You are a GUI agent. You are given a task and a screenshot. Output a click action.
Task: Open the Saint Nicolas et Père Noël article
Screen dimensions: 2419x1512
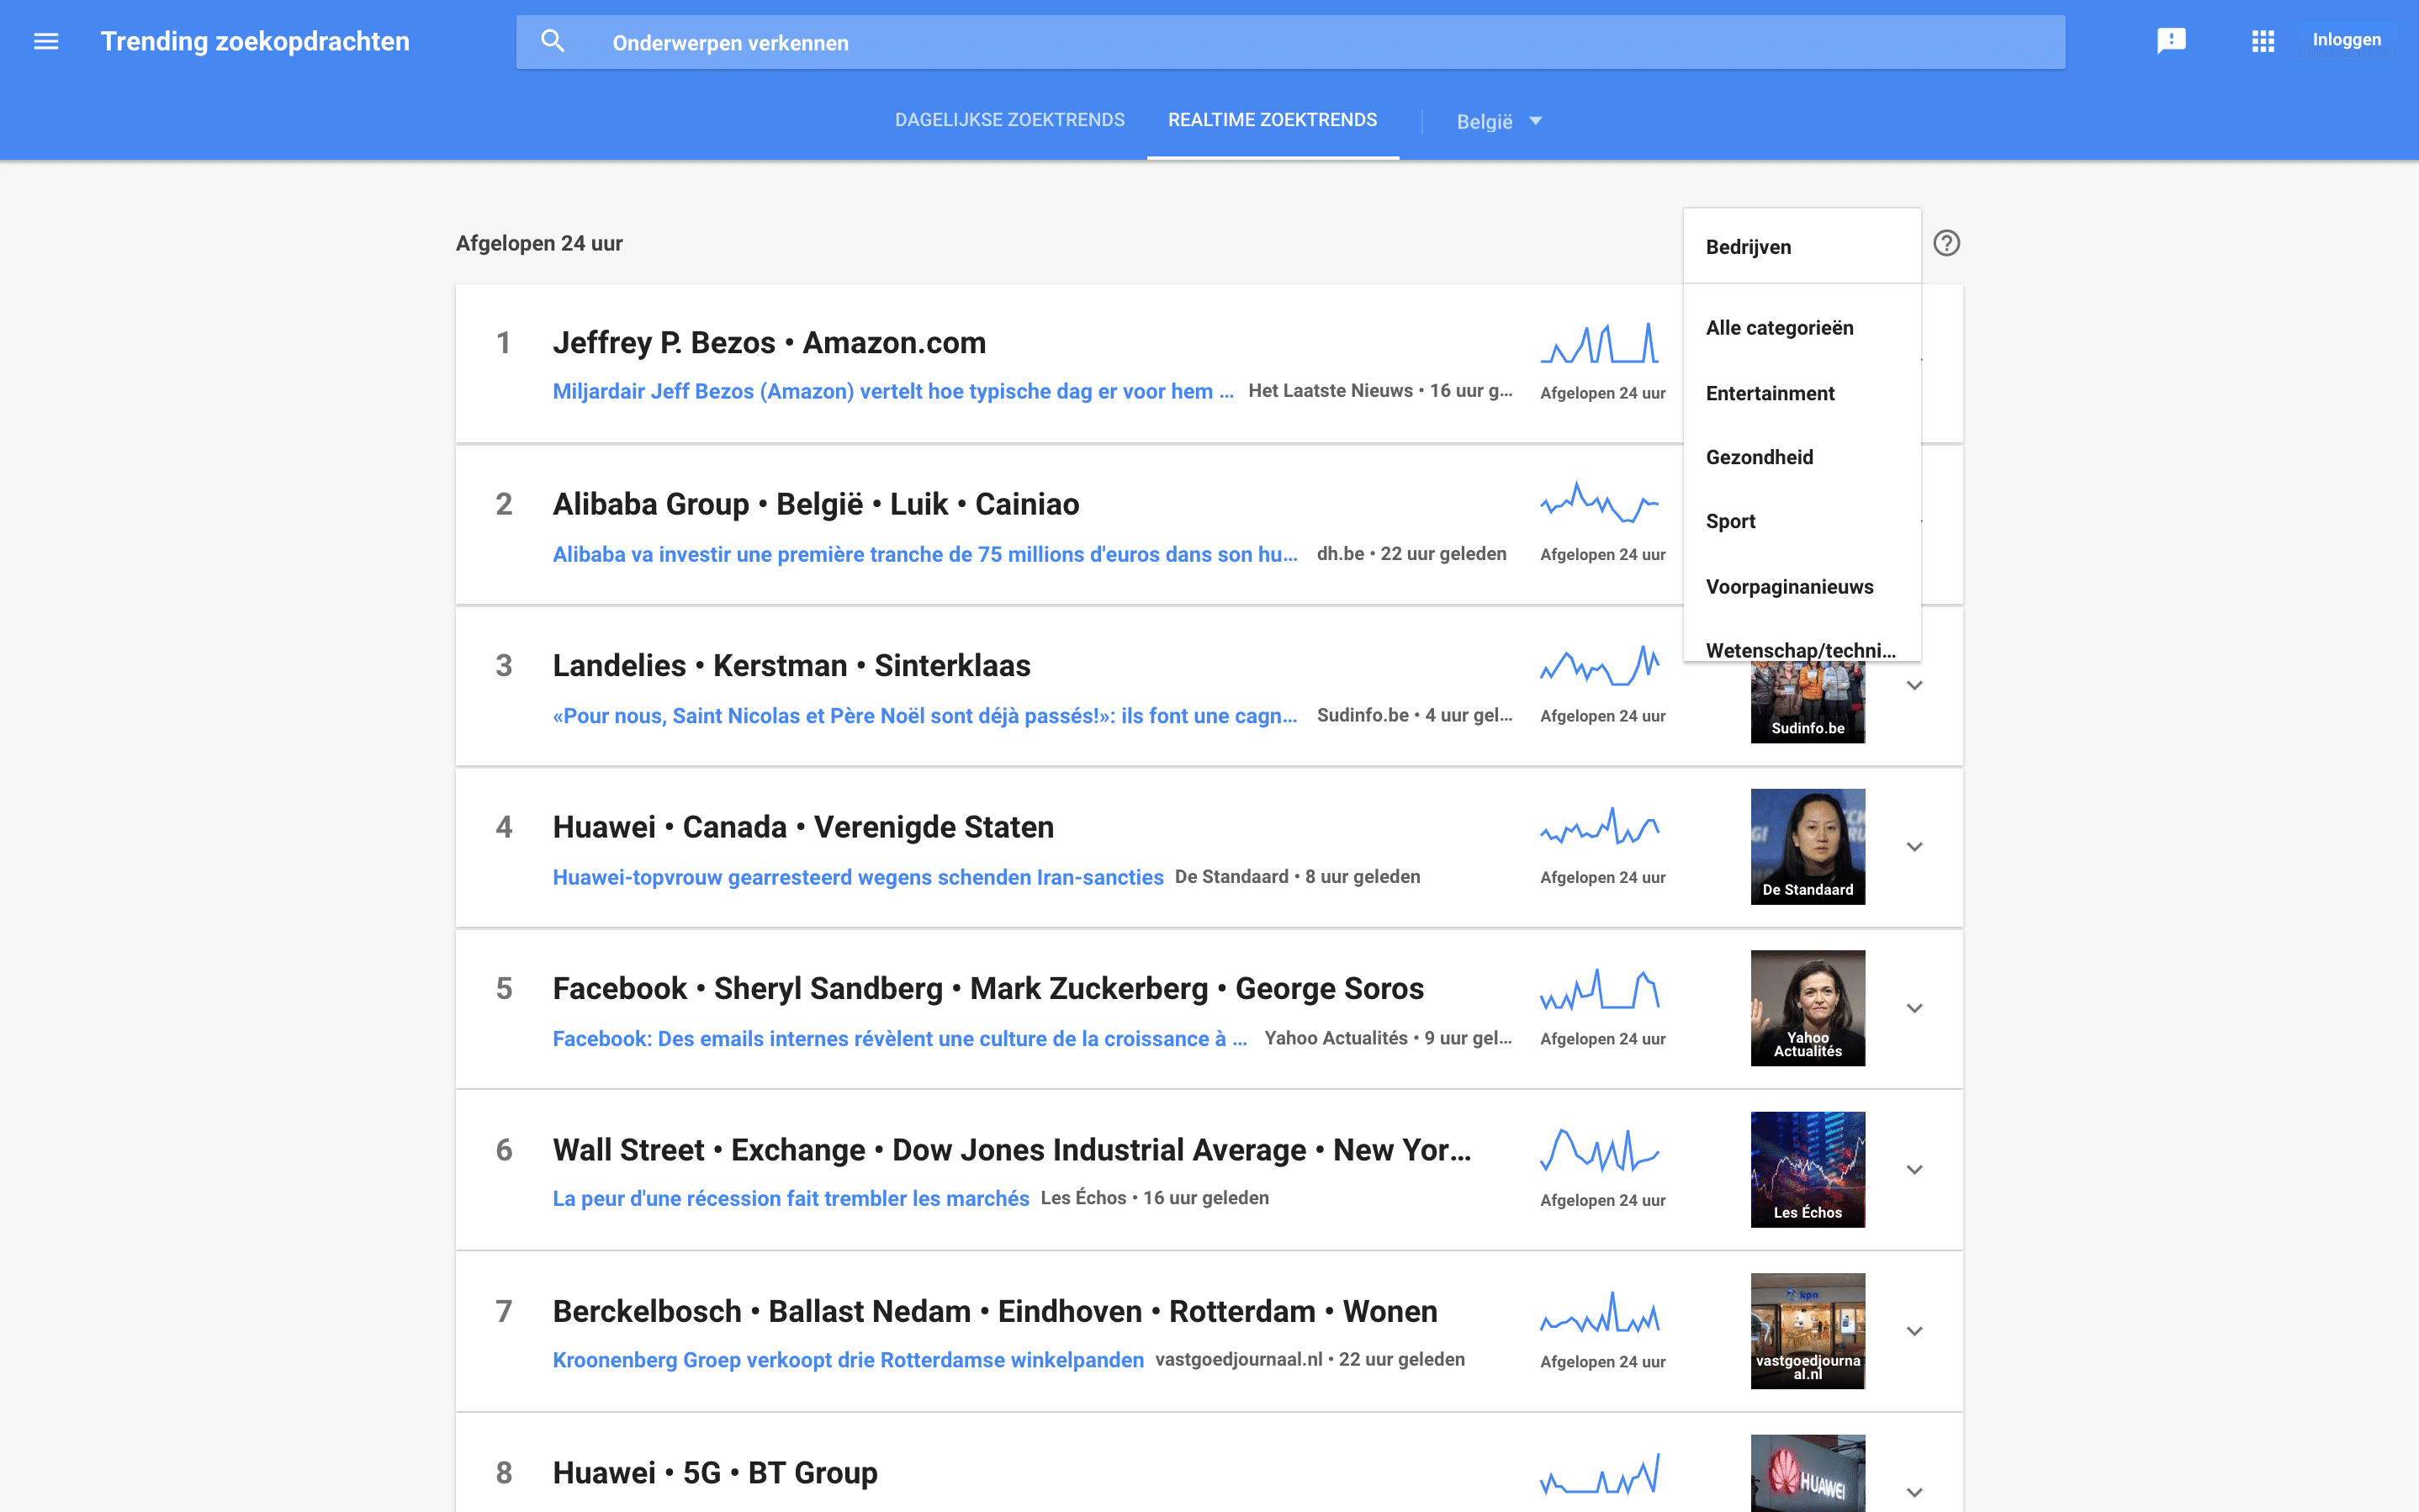point(925,716)
